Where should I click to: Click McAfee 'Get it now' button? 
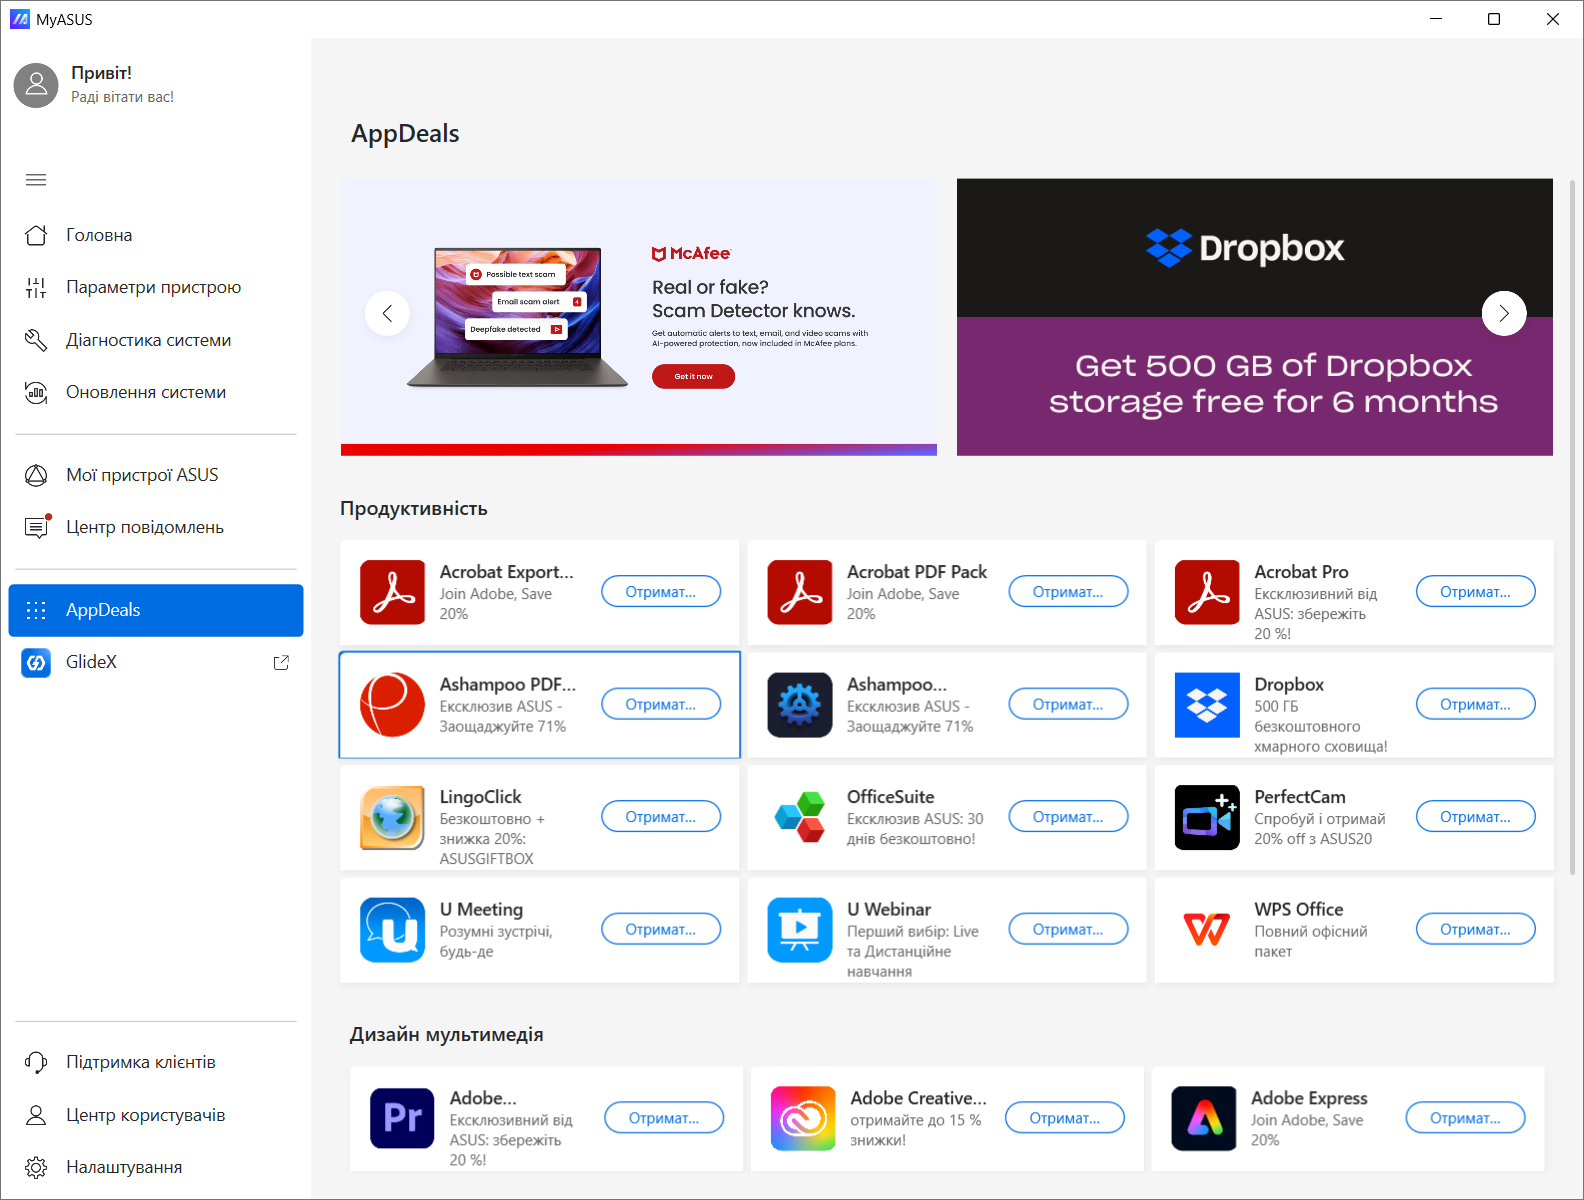click(693, 376)
